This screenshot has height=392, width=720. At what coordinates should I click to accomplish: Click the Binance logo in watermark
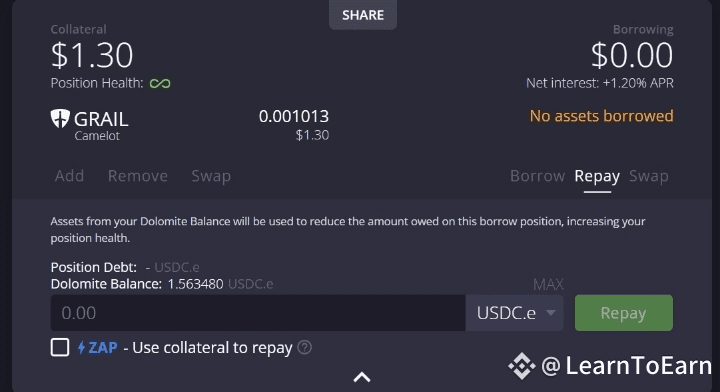click(522, 366)
